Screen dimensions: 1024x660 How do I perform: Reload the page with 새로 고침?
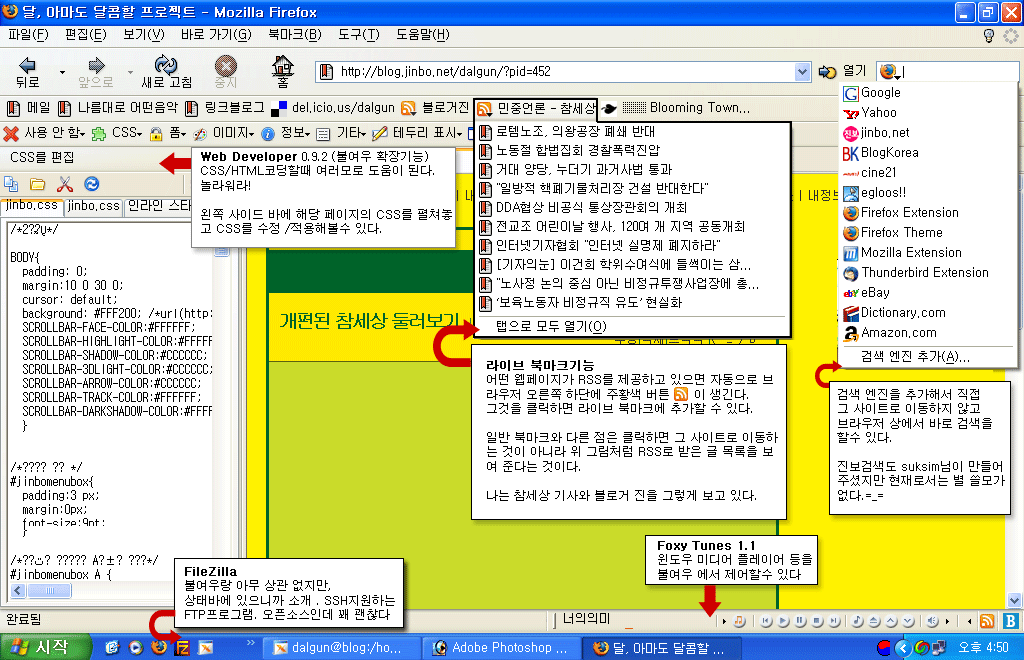point(167,71)
